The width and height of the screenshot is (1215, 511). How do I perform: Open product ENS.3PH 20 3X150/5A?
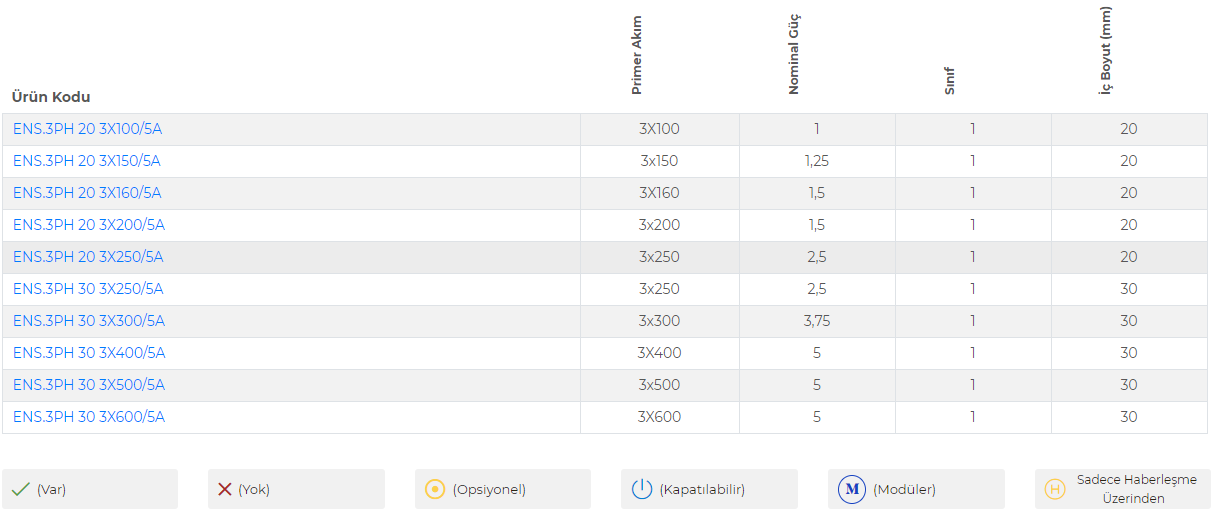coord(87,161)
